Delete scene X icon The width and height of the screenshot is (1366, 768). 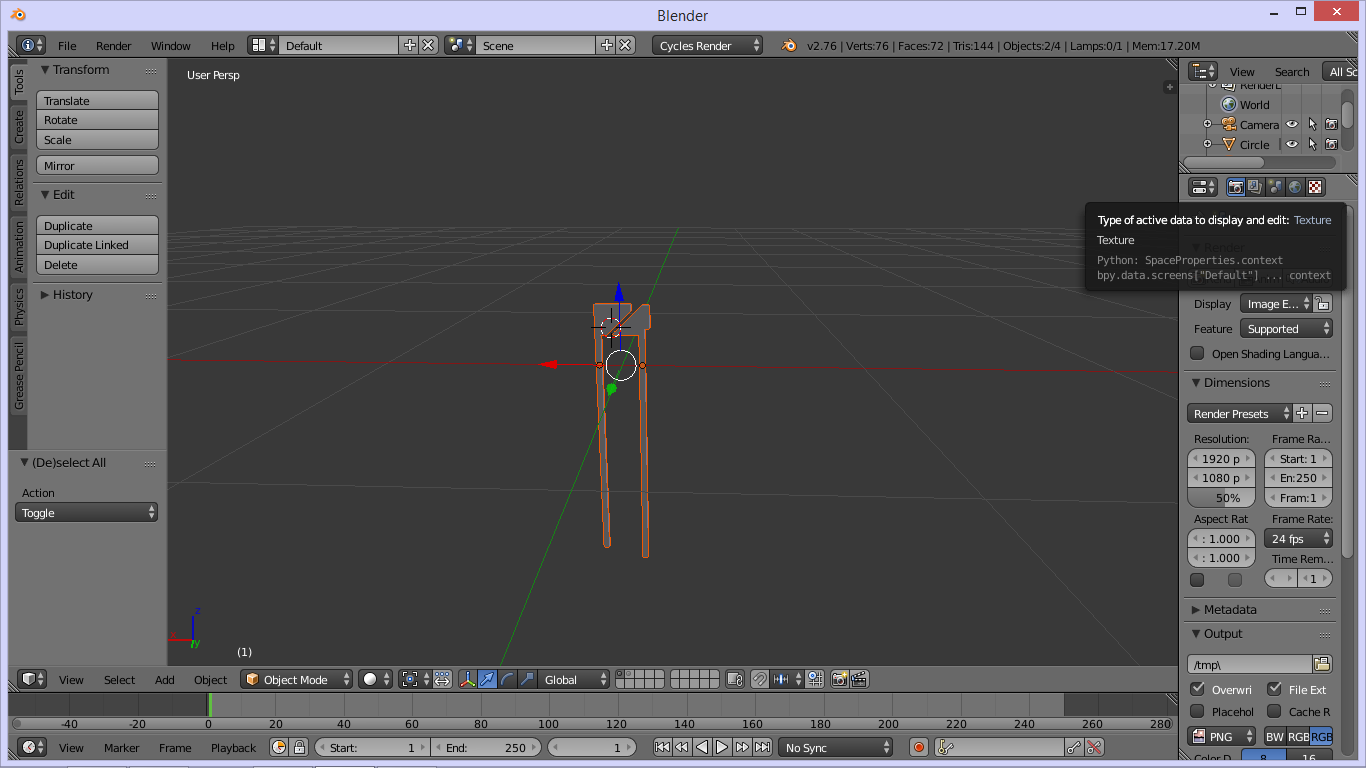pyautogui.click(x=625, y=45)
